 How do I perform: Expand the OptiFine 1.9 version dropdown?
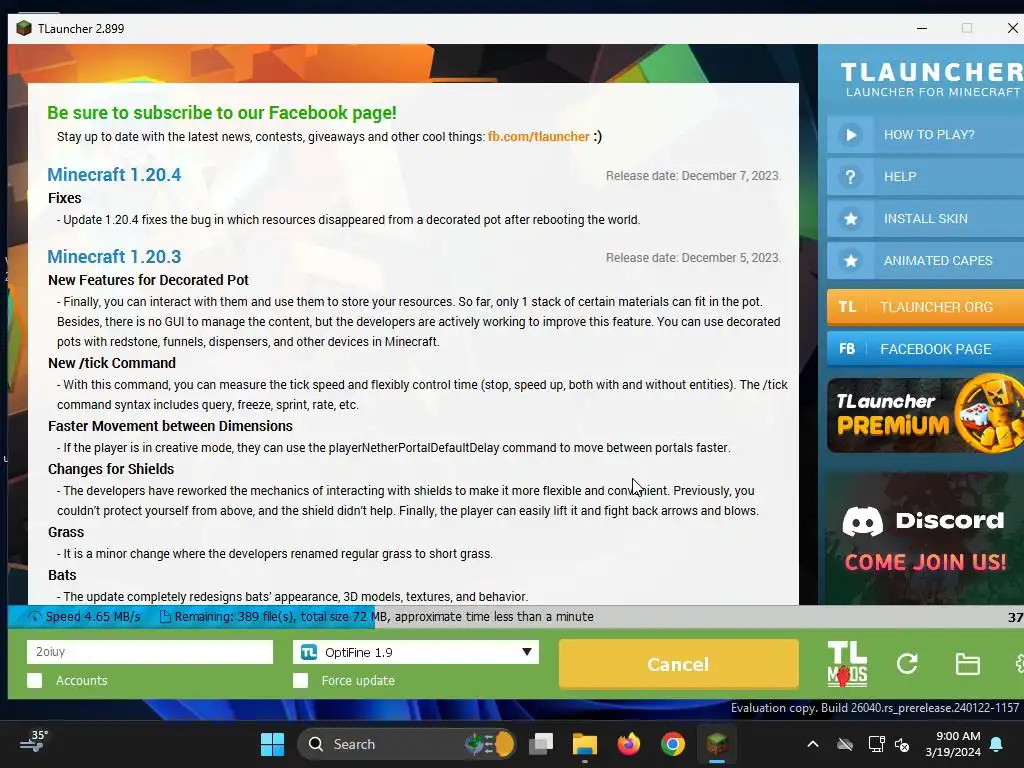(x=415, y=652)
